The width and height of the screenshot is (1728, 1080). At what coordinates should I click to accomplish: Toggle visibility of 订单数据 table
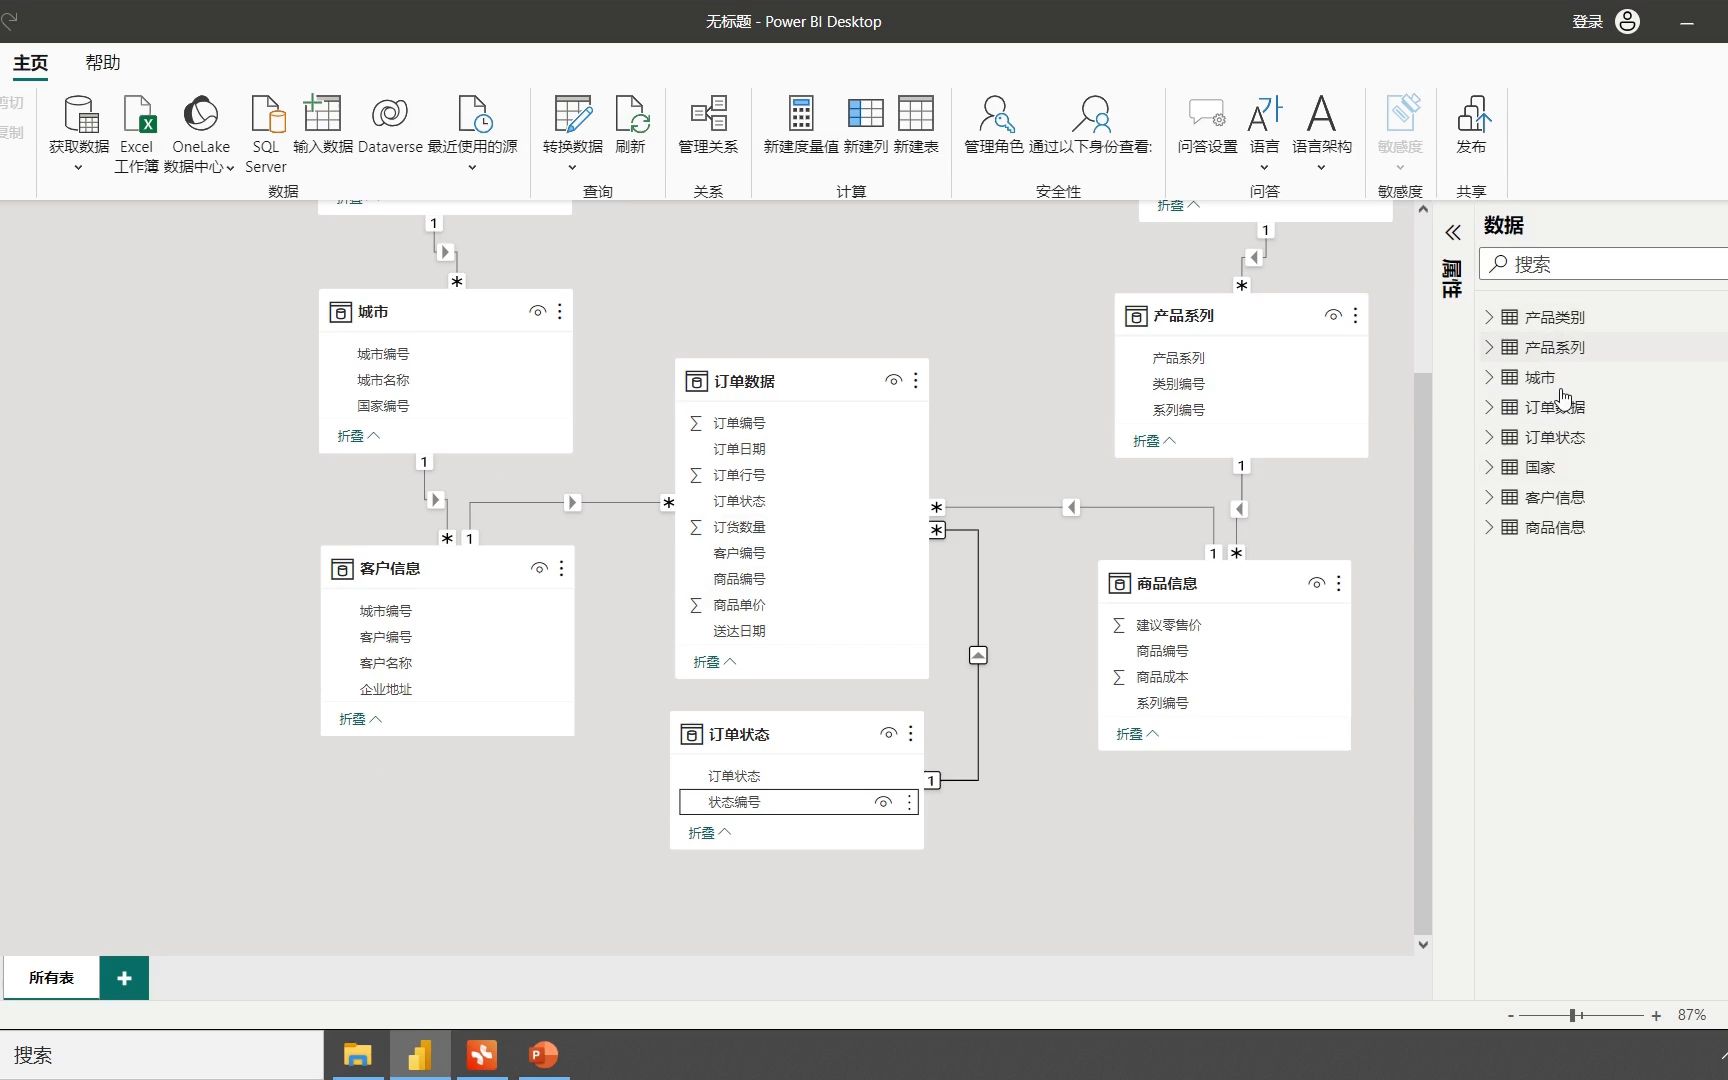pyautogui.click(x=894, y=380)
